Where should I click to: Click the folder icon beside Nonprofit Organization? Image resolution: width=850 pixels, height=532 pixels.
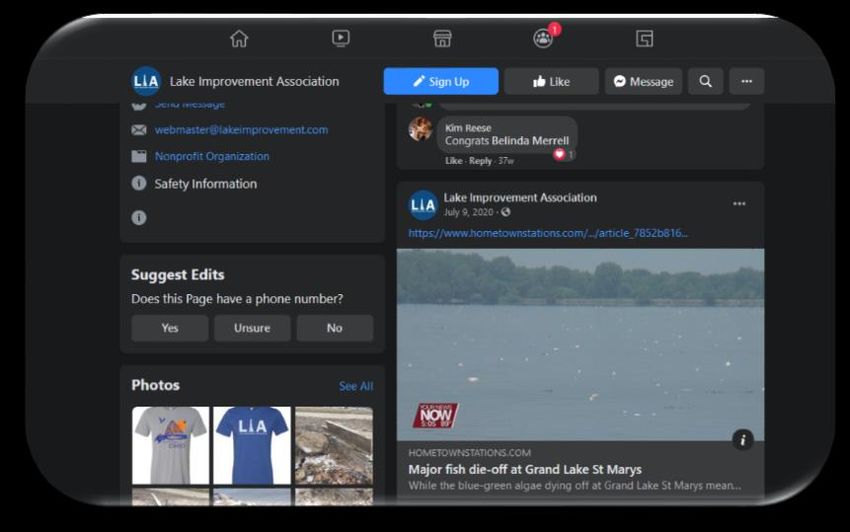coord(139,156)
